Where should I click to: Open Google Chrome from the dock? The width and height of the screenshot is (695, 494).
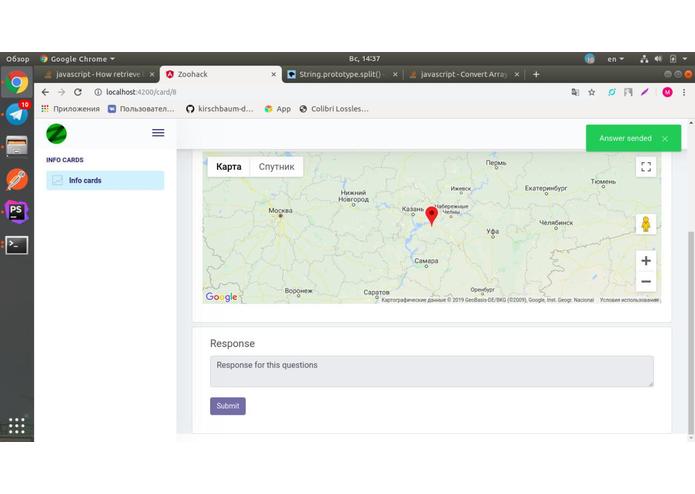pos(17,82)
